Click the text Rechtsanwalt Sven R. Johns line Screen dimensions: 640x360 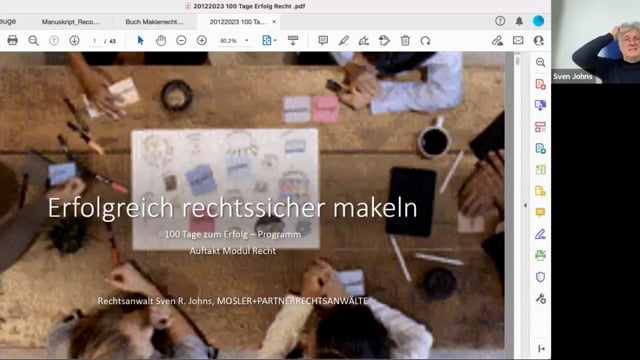pos(233,301)
